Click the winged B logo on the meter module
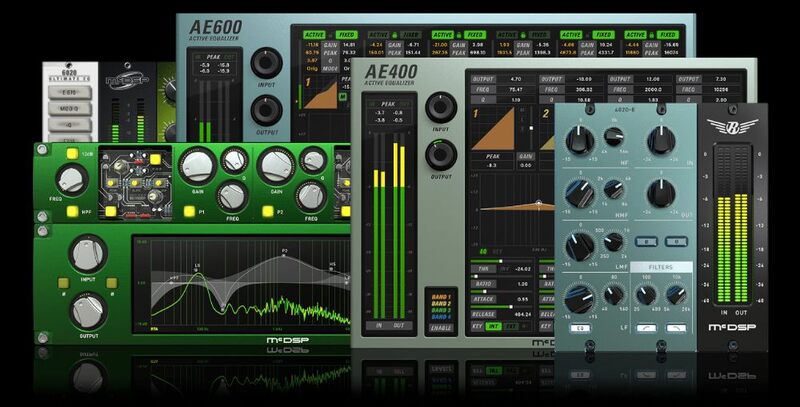 coord(732,126)
